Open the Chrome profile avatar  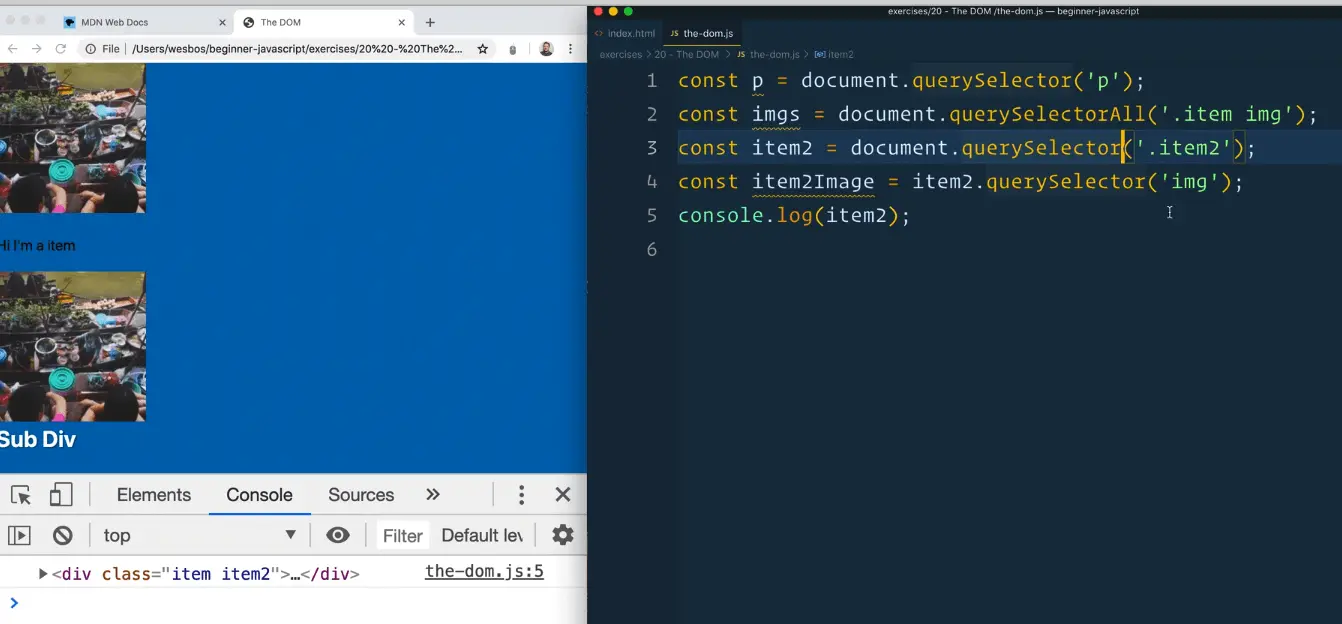[545, 48]
